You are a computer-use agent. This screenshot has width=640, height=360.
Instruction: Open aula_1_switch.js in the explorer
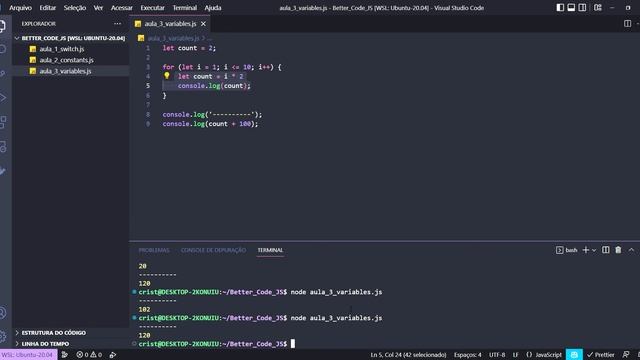click(x=62, y=49)
